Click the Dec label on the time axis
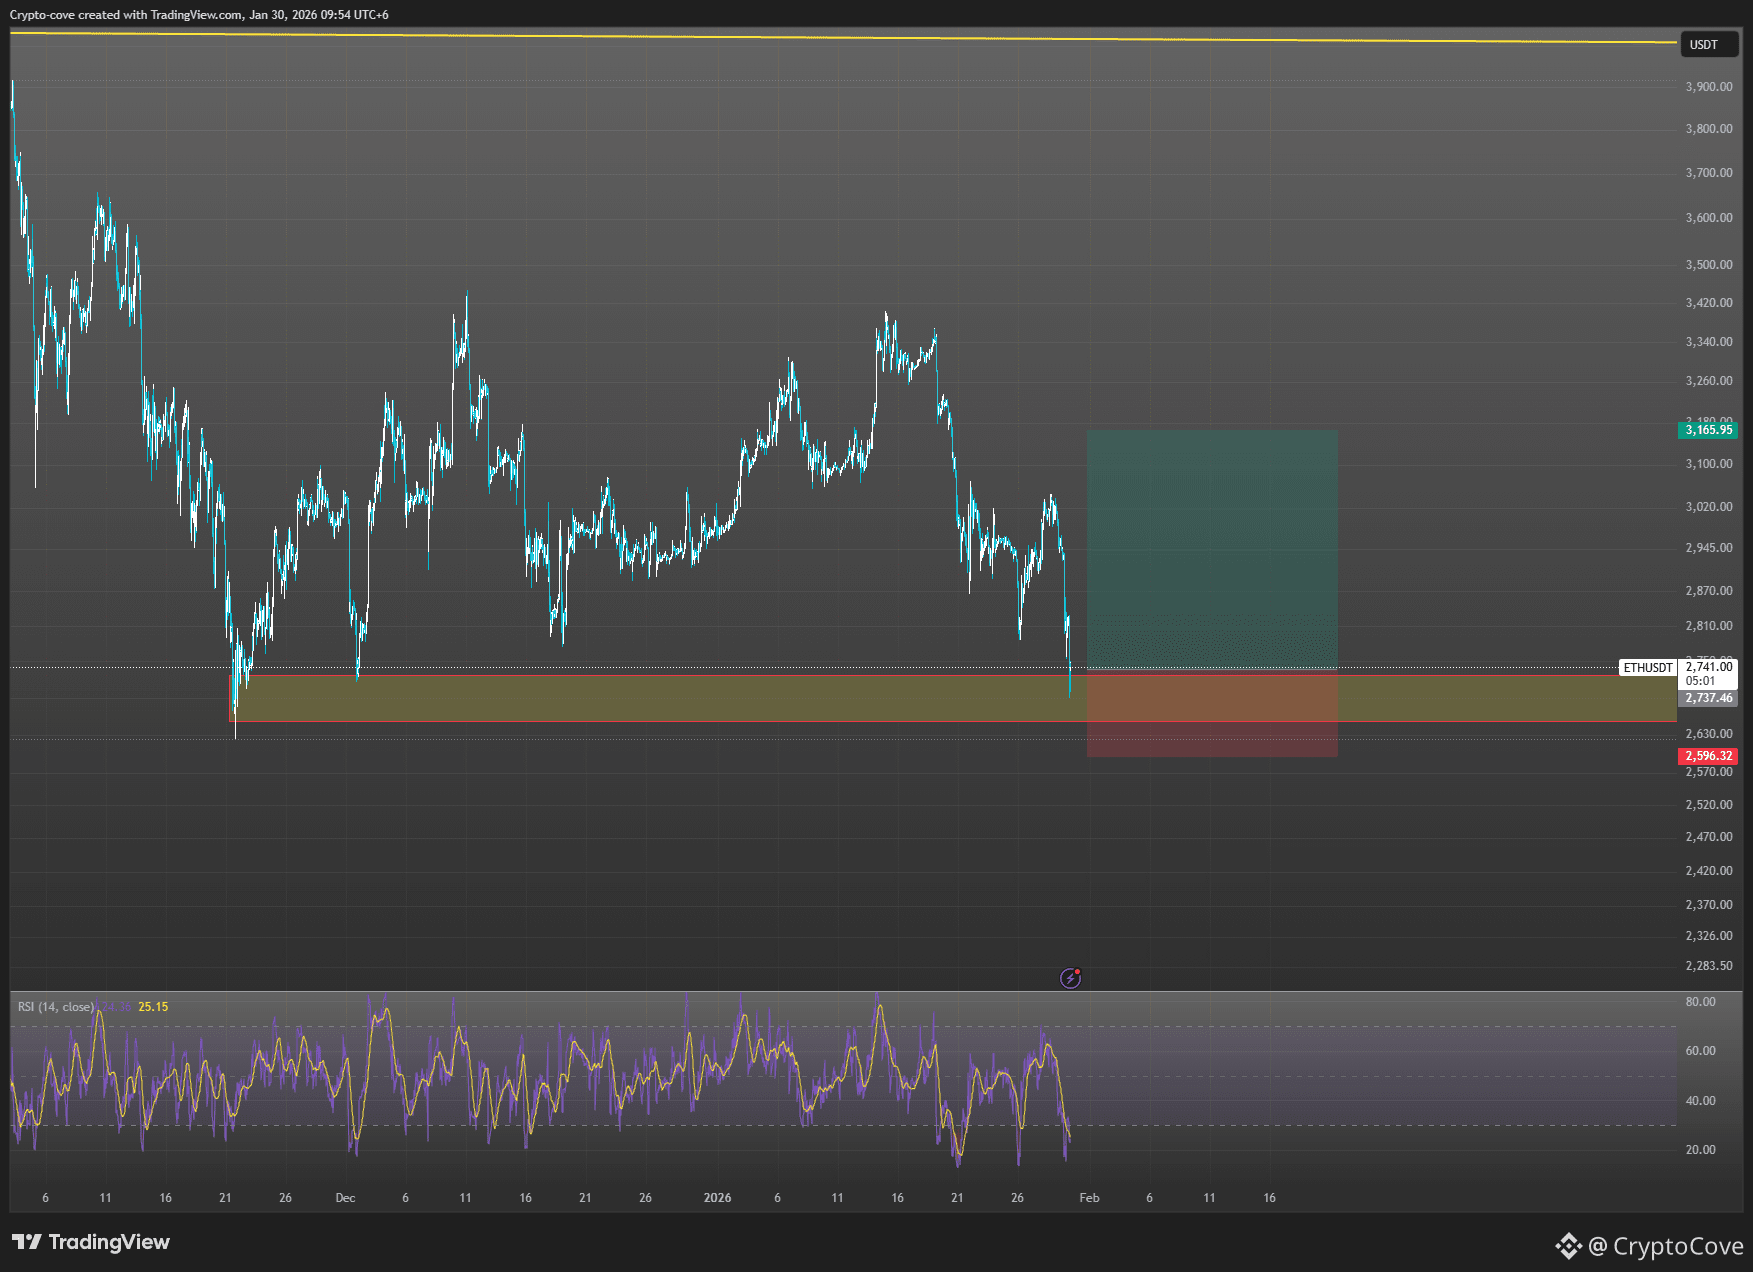 [346, 1197]
